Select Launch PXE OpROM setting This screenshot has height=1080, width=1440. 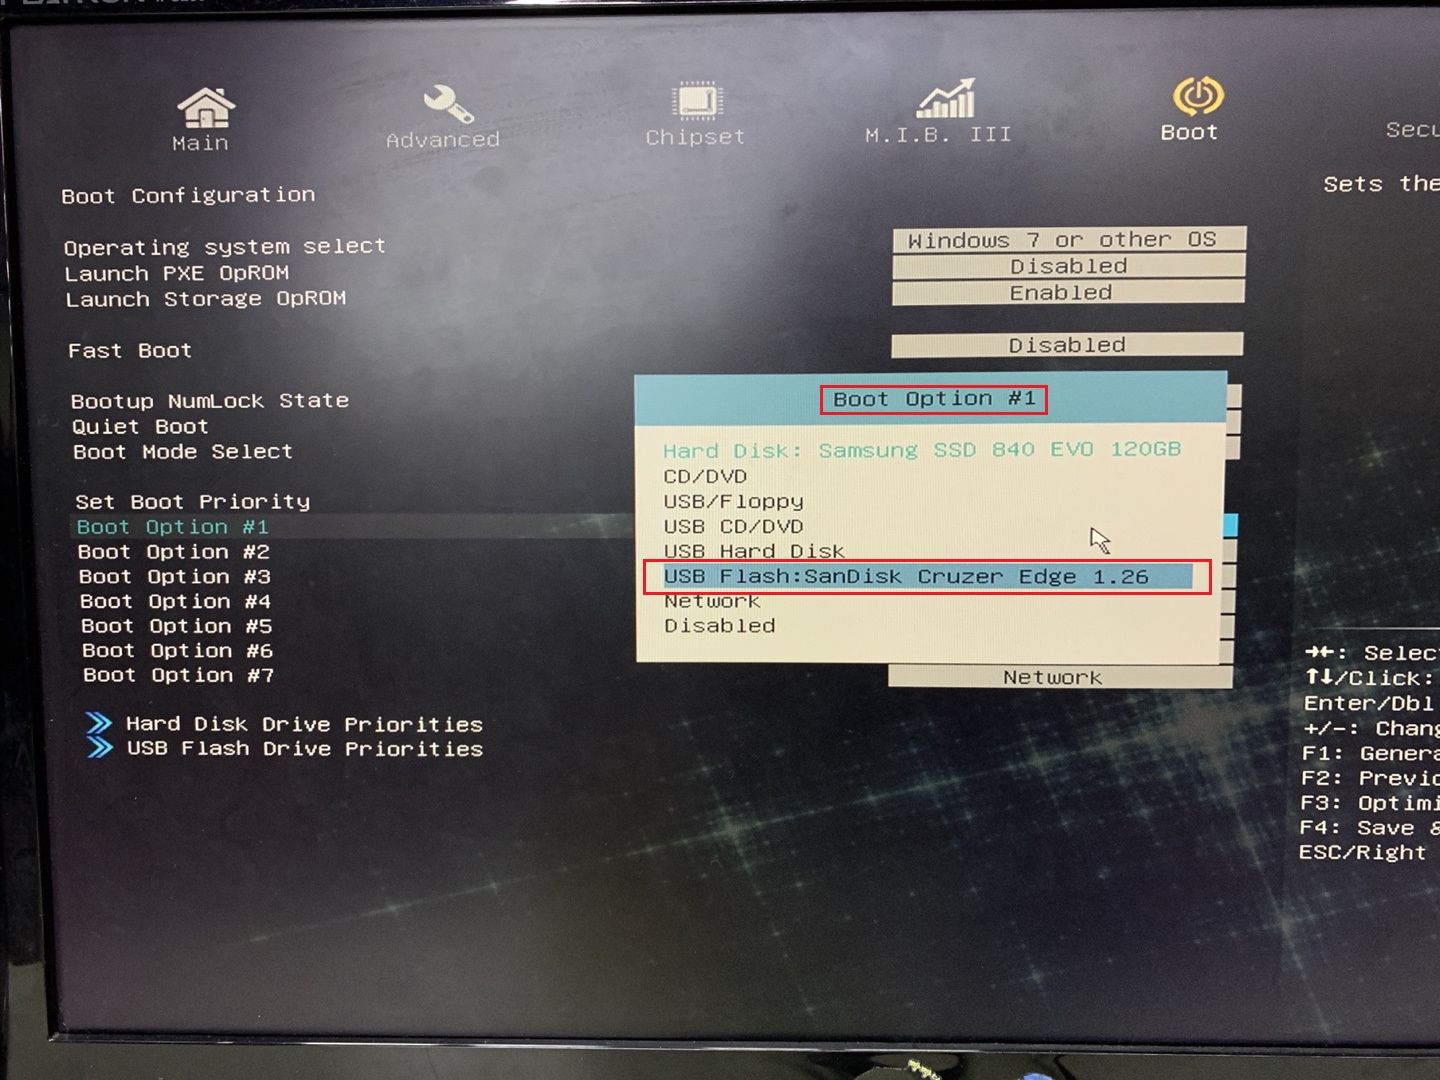coord(177,273)
